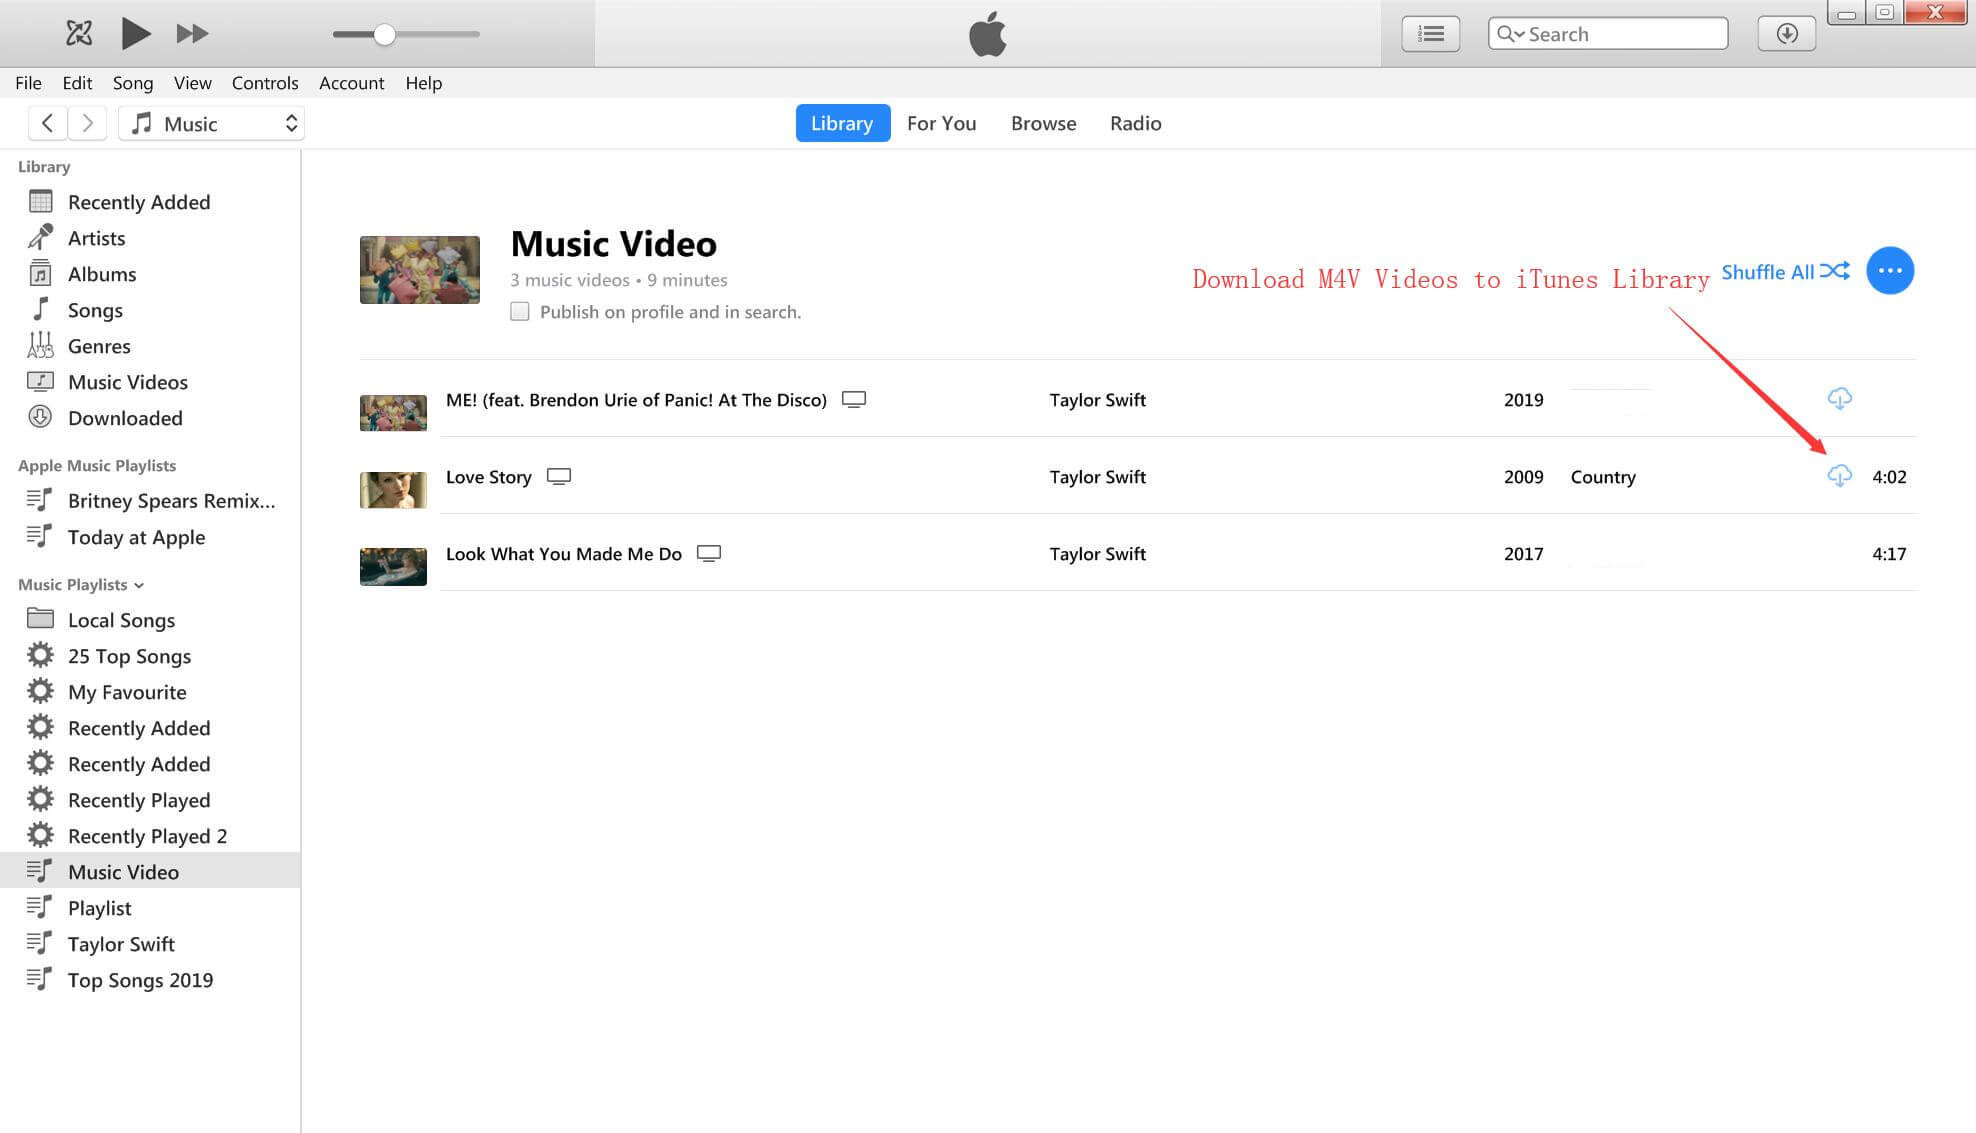Image resolution: width=1976 pixels, height=1133 pixels.
Task: Select the Library tab
Action: [x=841, y=122]
